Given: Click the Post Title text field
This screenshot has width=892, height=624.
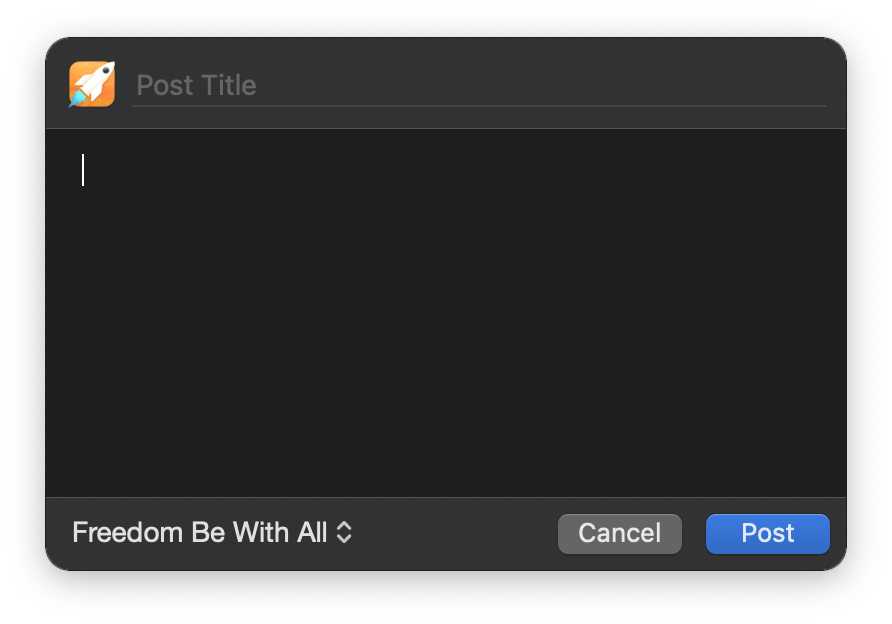Looking at the screenshot, I should pyautogui.click(x=478, y=85).
